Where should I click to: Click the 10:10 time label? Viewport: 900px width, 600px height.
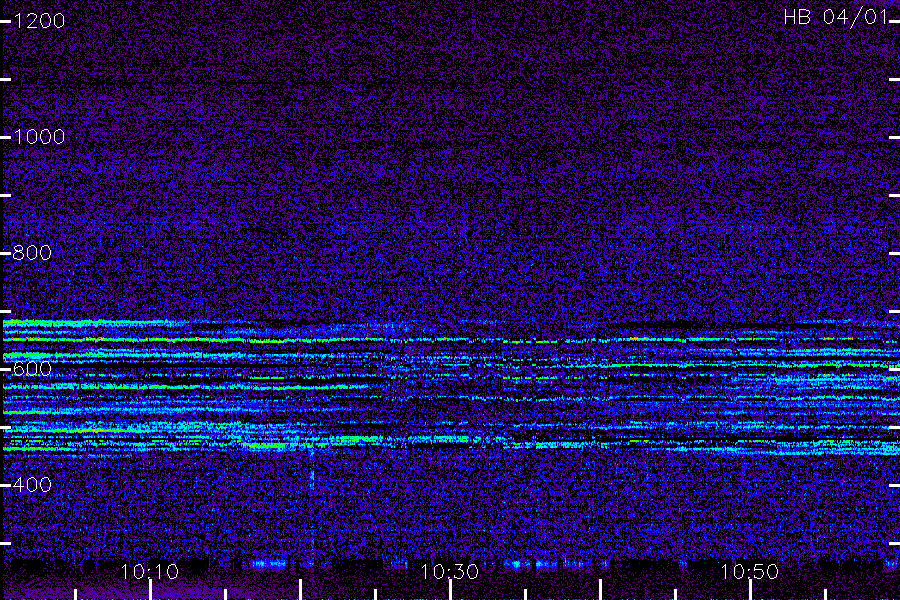click(149, 572)
